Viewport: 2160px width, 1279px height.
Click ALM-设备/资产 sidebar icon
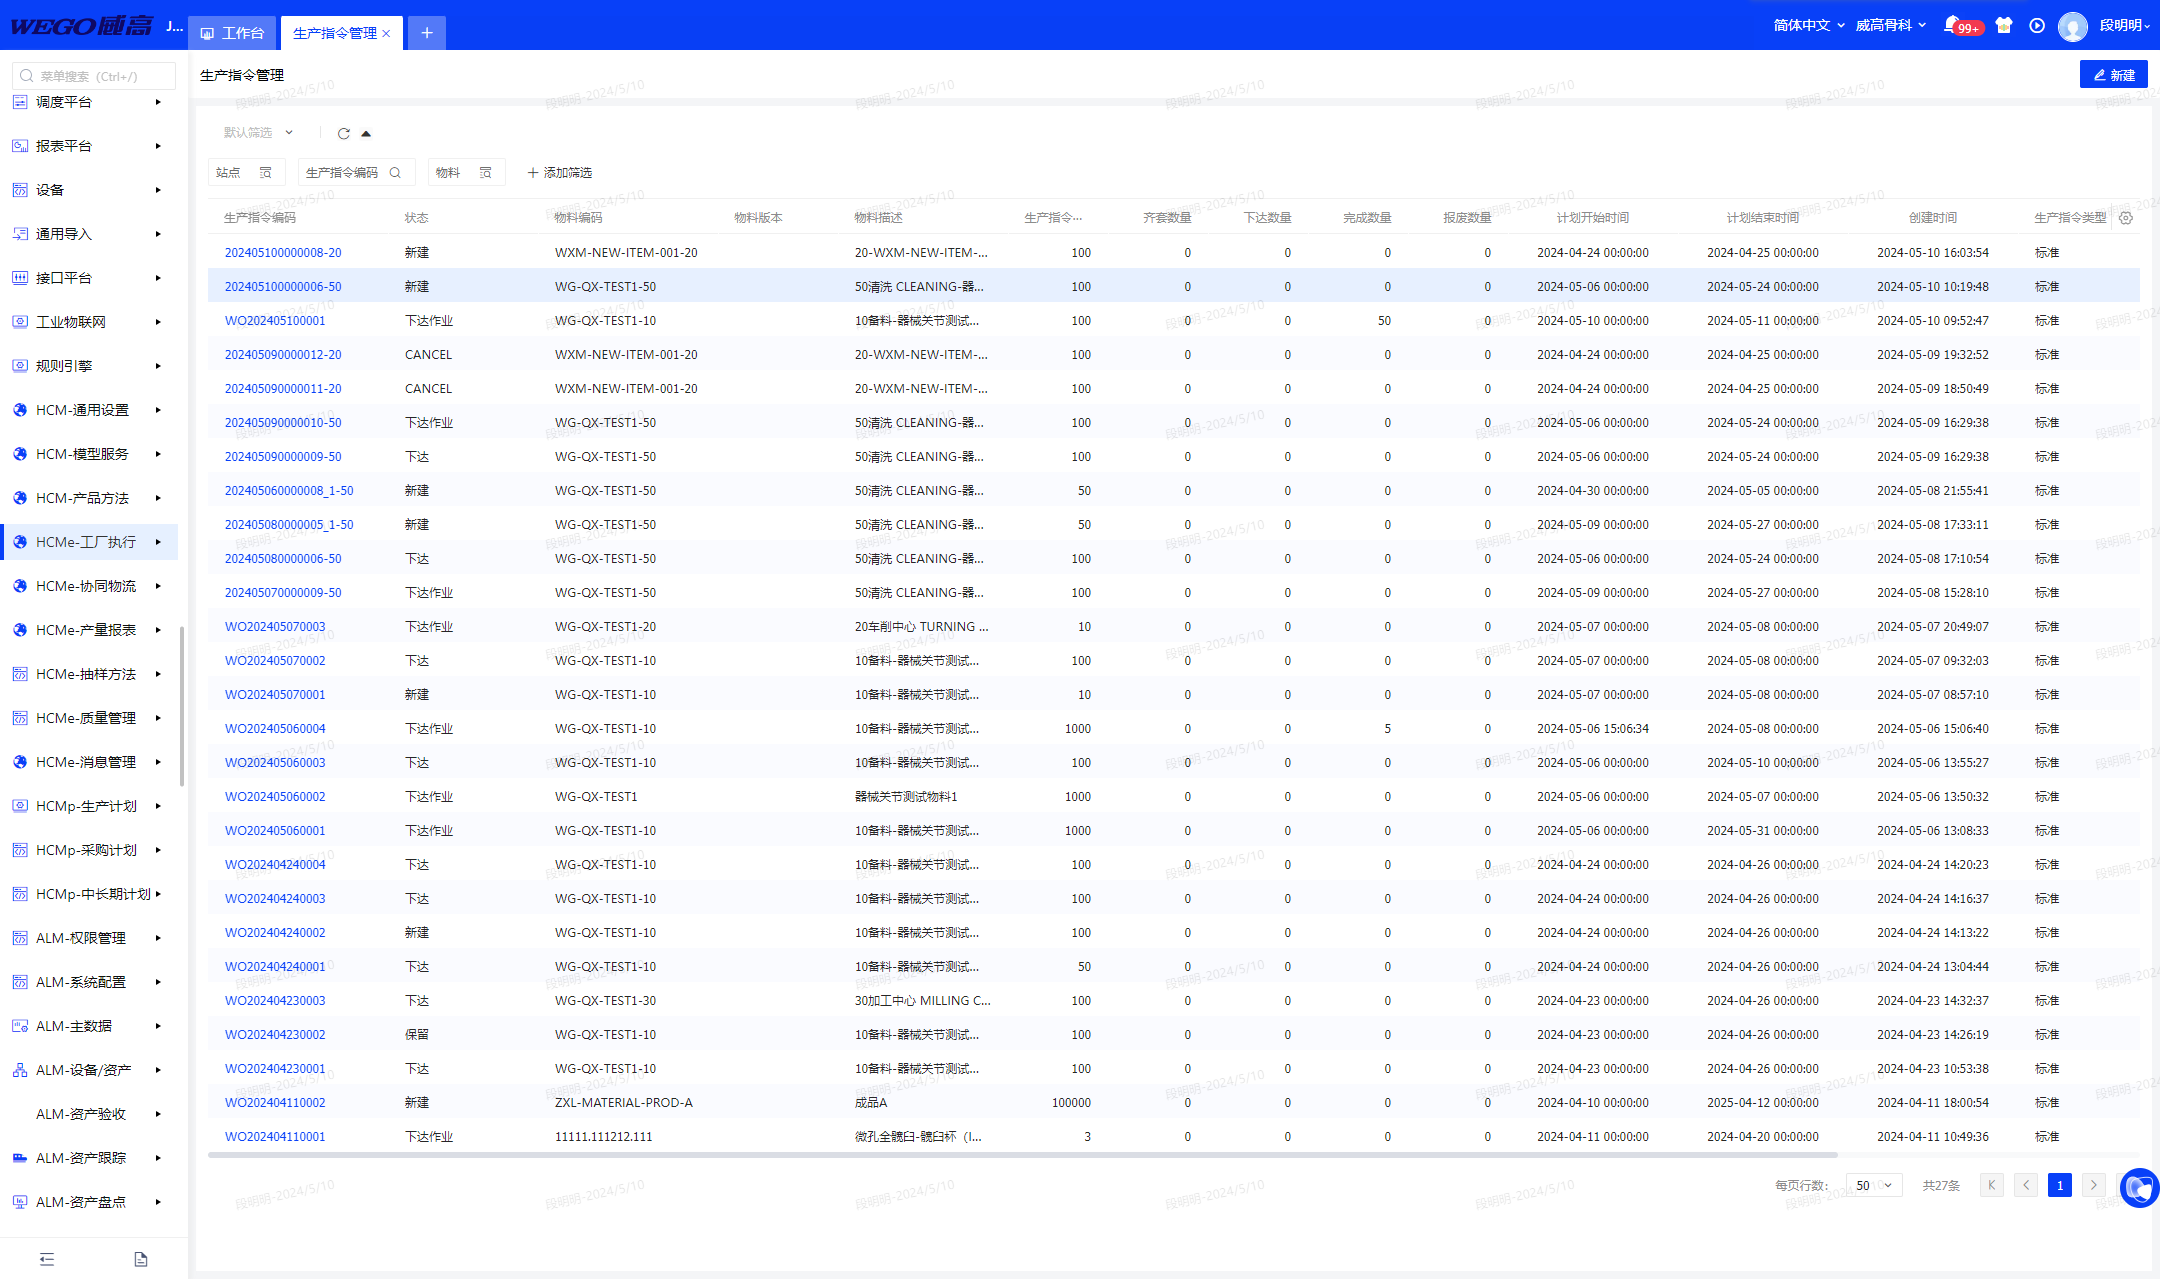coord(20,1070)
